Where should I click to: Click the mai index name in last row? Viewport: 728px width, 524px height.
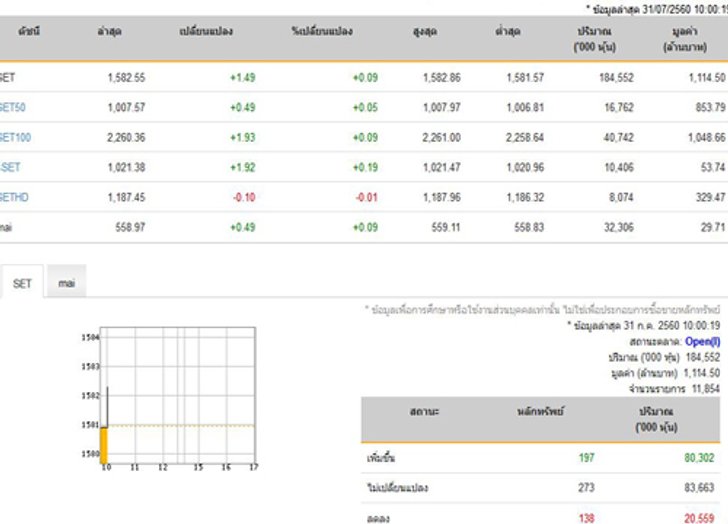click(x=6, y=227)
